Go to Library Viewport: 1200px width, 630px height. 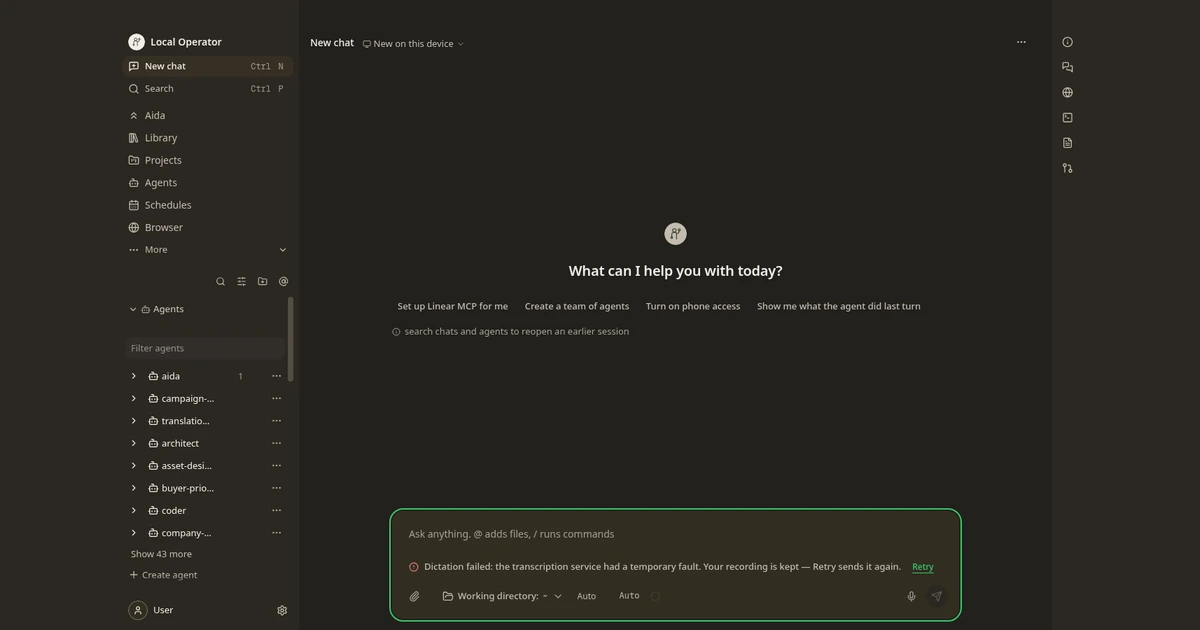207,138
